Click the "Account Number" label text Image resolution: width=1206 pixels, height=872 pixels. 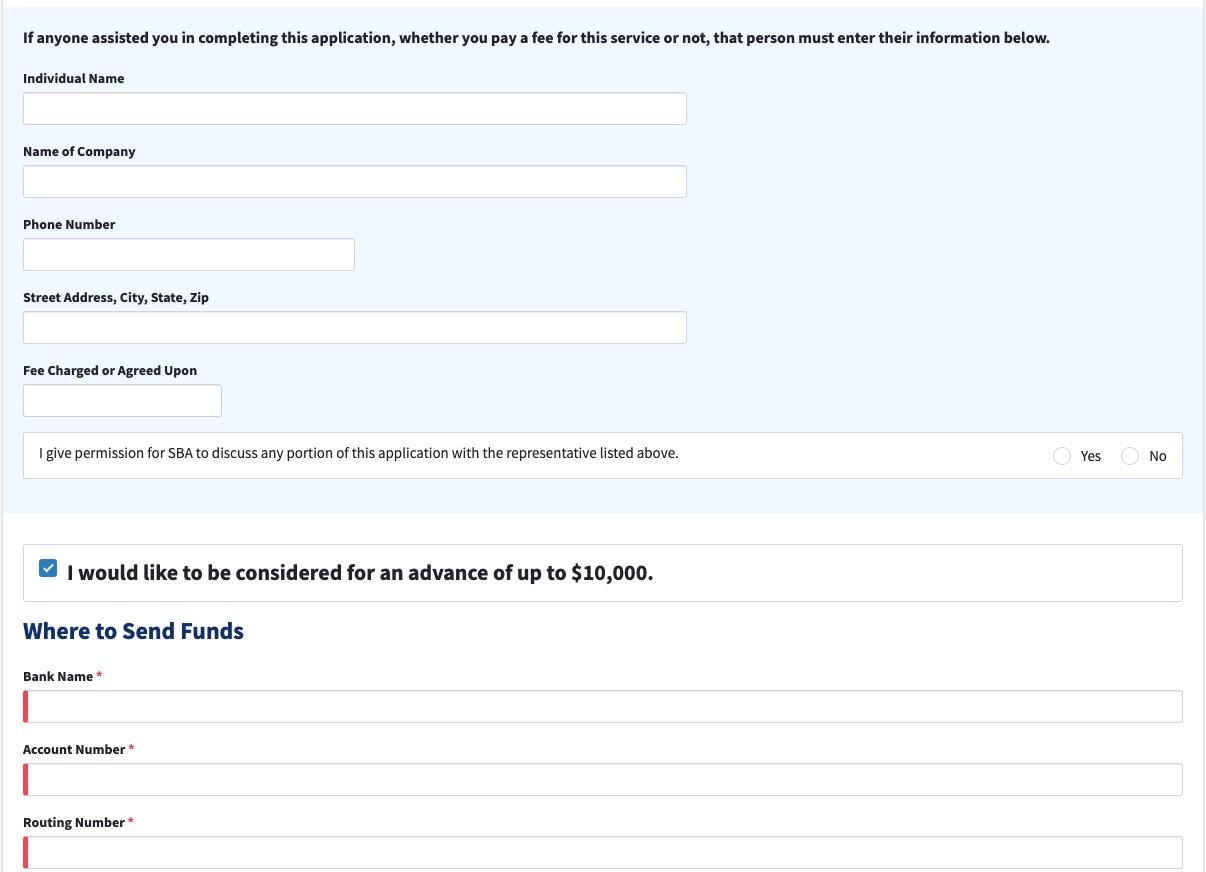point(74,749)
